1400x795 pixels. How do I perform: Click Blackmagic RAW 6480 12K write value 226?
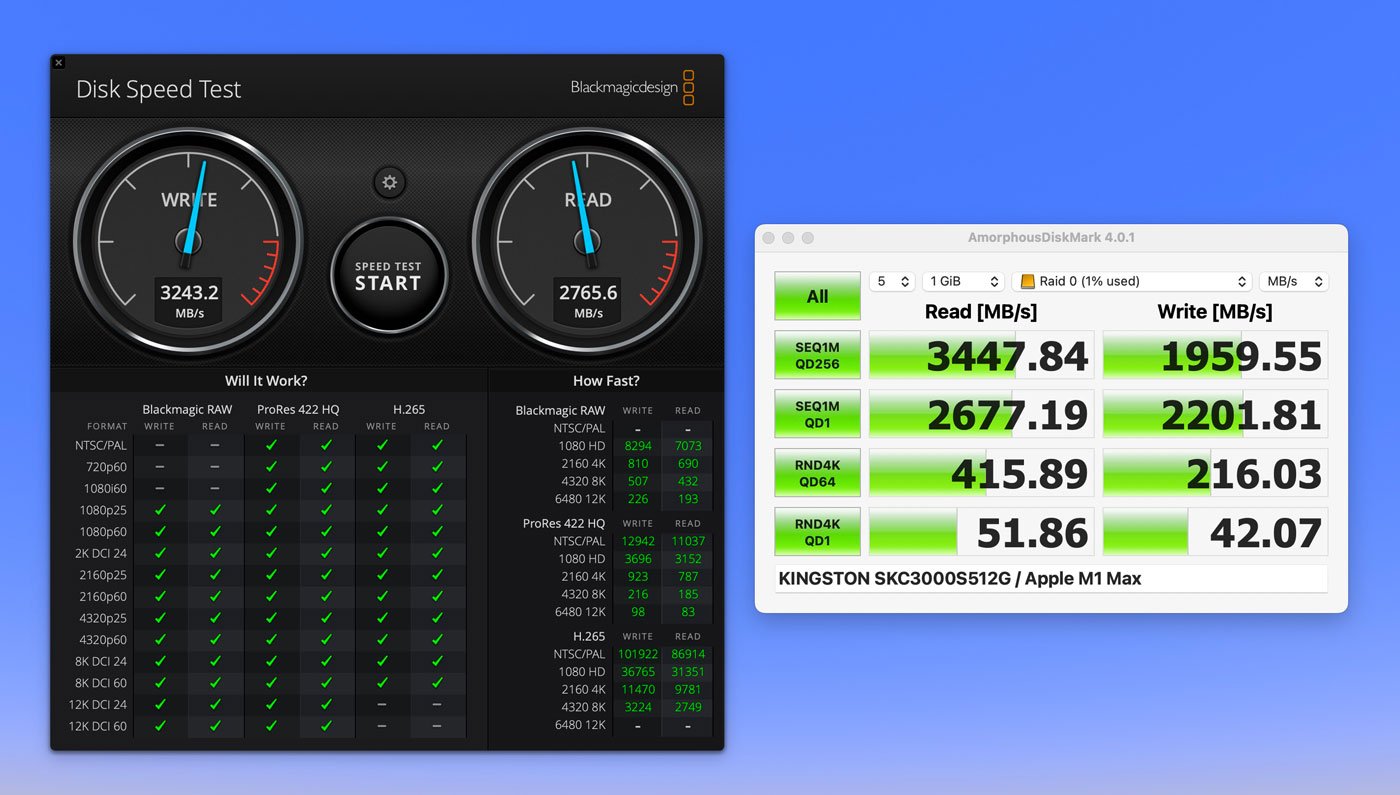click(x=637, y=499)
